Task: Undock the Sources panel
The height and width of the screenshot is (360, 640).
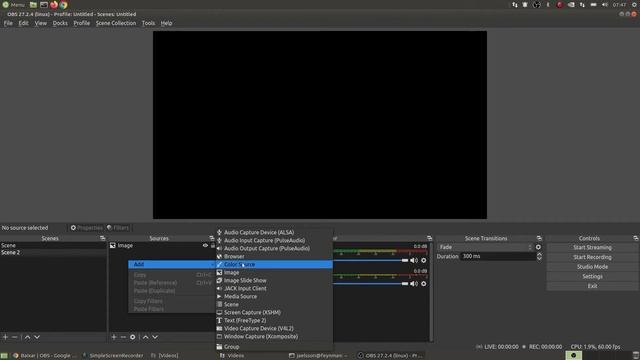Action: click(211, 238)
